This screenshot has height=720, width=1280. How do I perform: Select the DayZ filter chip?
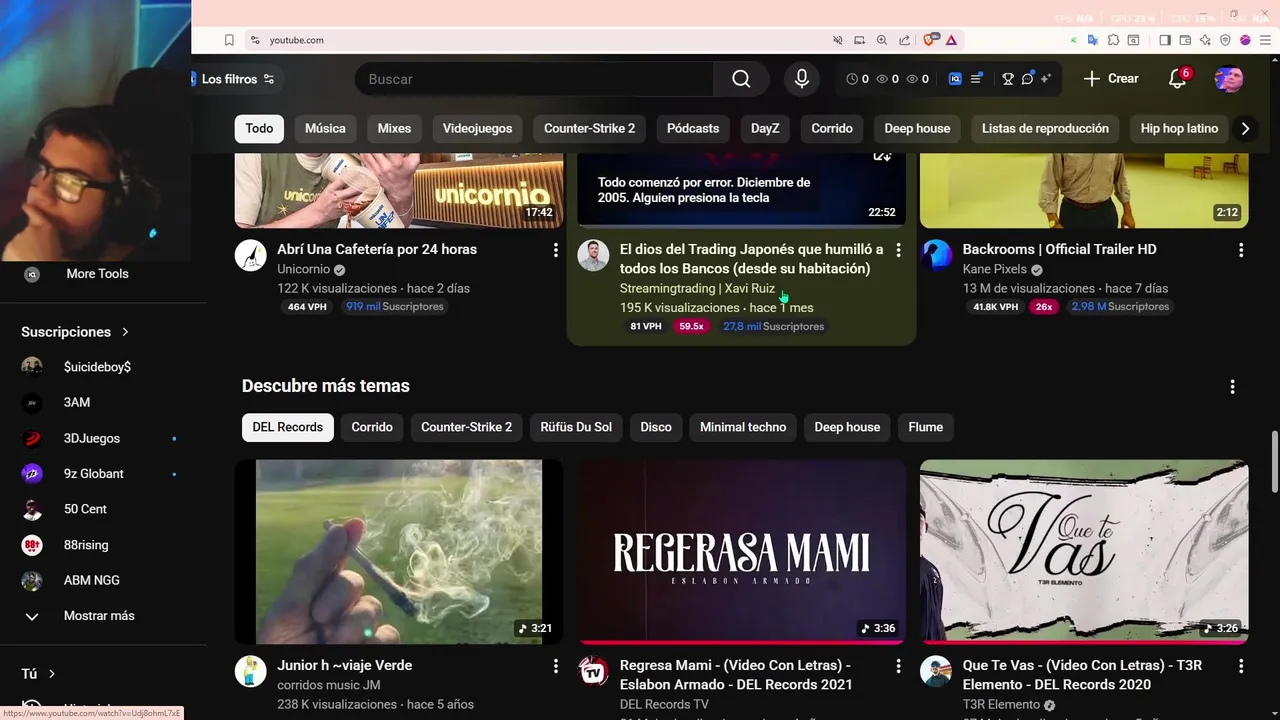pyautogui.click(x=765, y=128)
